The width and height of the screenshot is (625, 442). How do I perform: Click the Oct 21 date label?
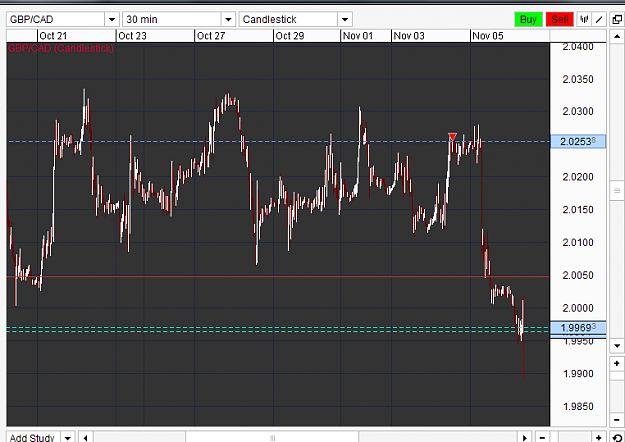(53, 36)
